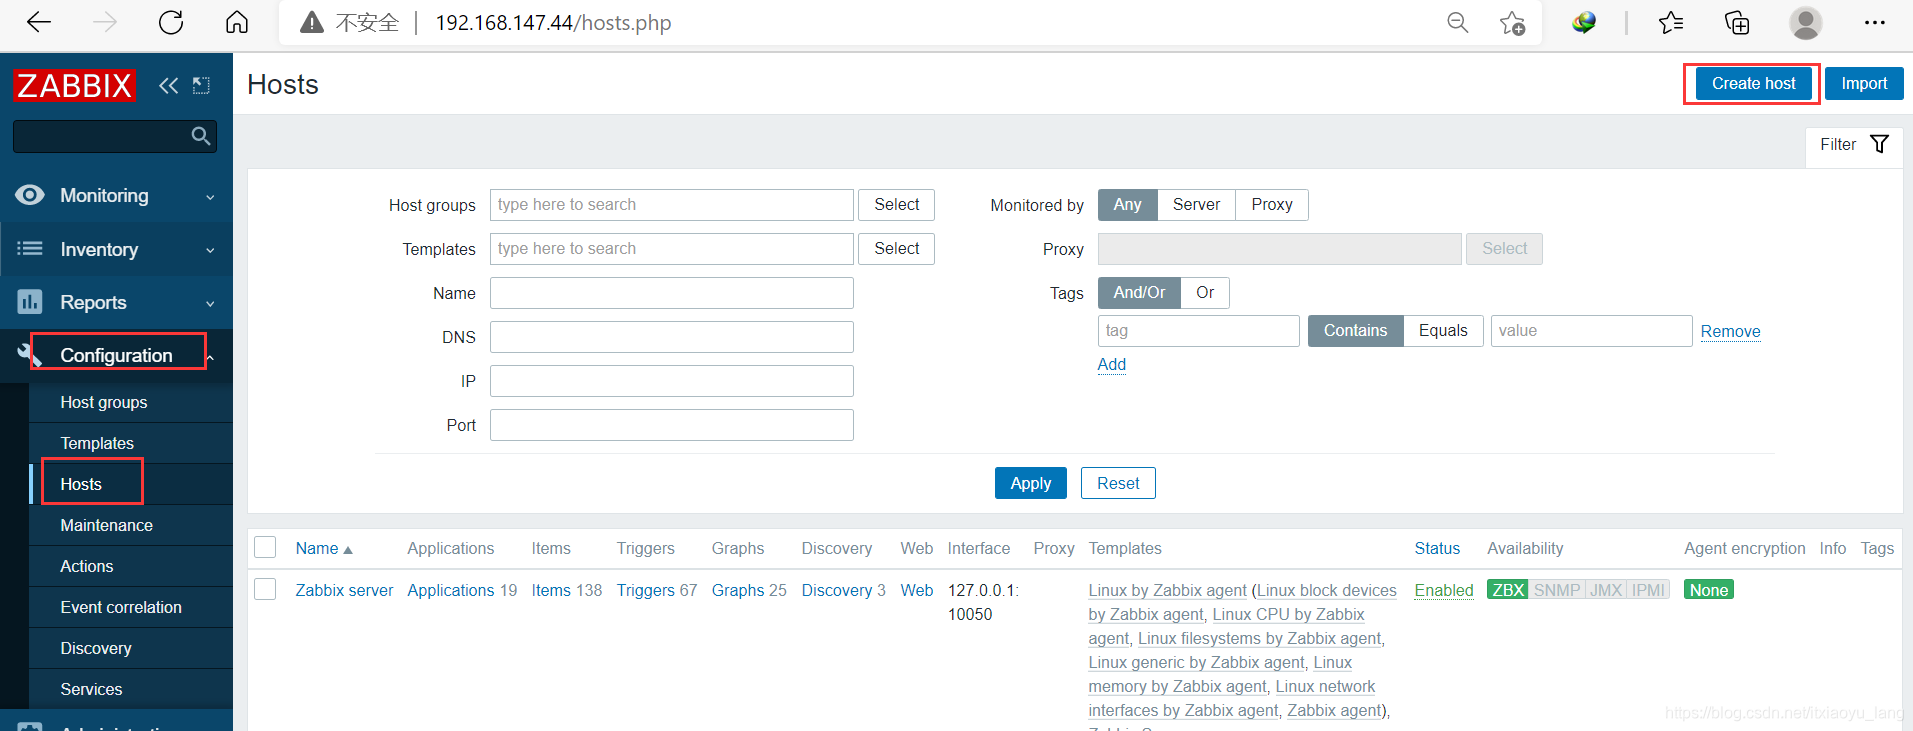Open the collections icon
This screenshot has height=731, width=1913.
(1737, 22)
